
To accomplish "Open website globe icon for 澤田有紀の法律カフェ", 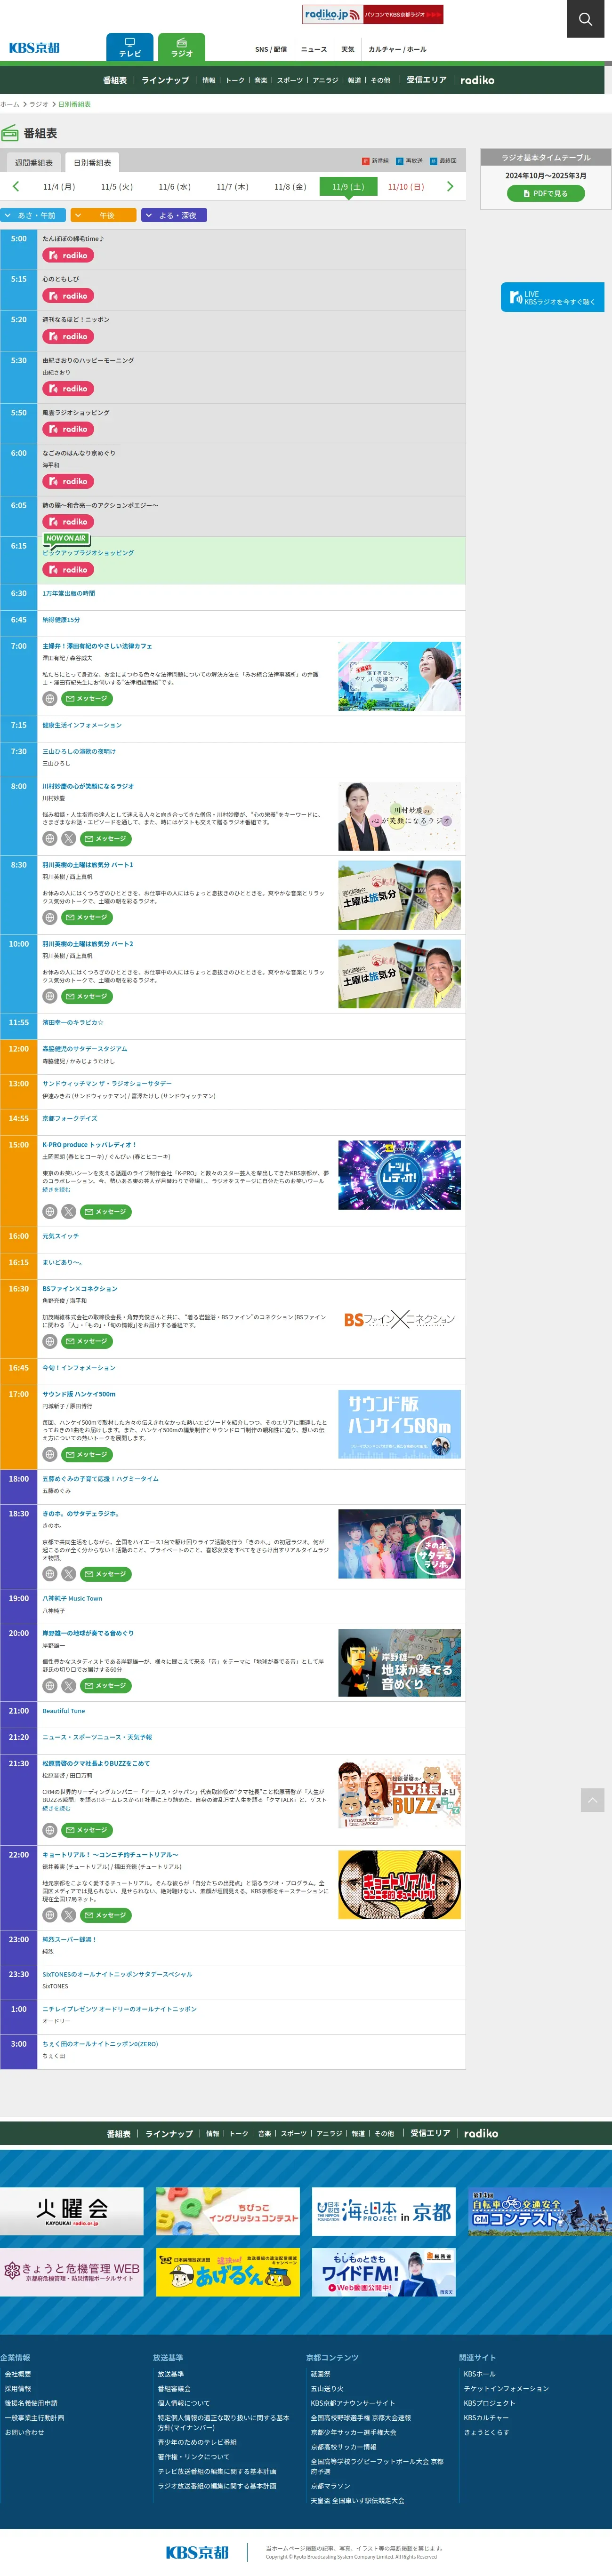I will [x=49, y=699].
